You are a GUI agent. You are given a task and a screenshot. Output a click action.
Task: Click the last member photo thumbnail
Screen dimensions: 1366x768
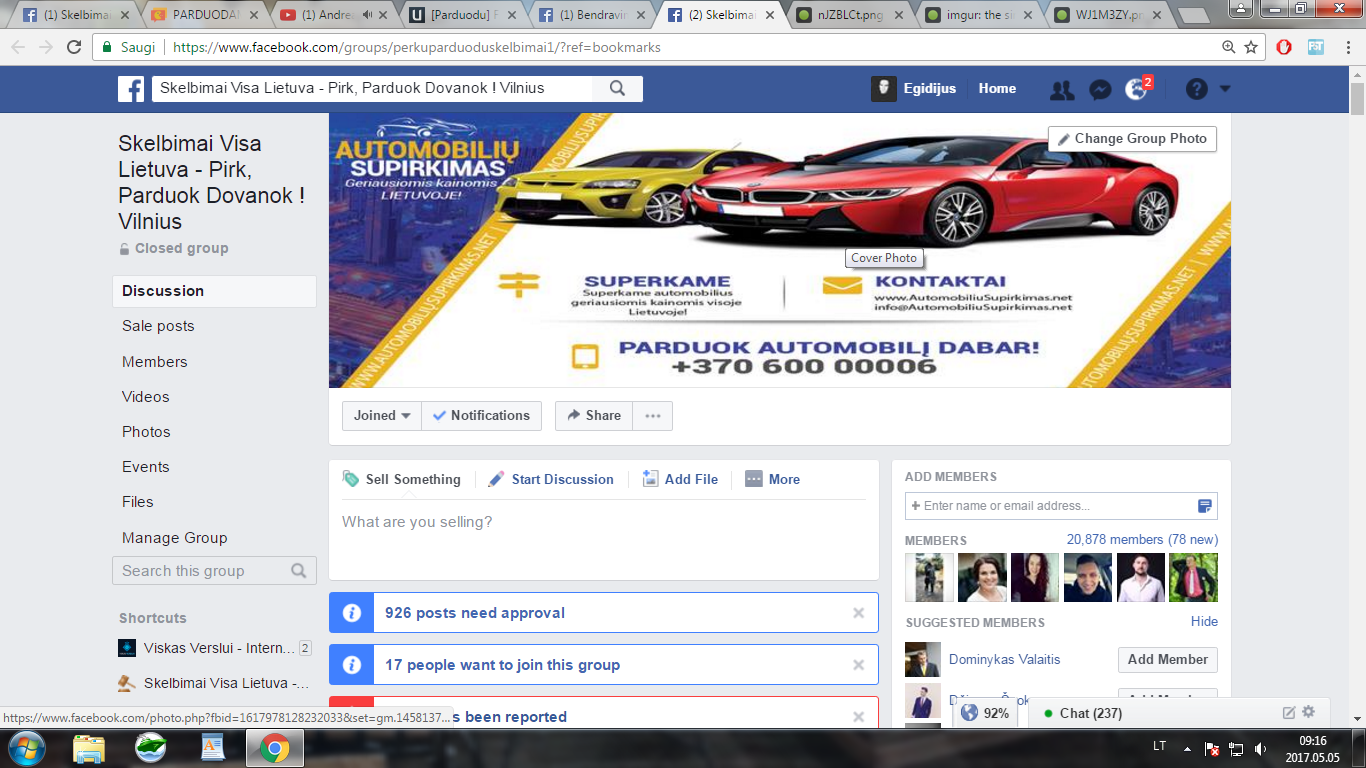1194,578
